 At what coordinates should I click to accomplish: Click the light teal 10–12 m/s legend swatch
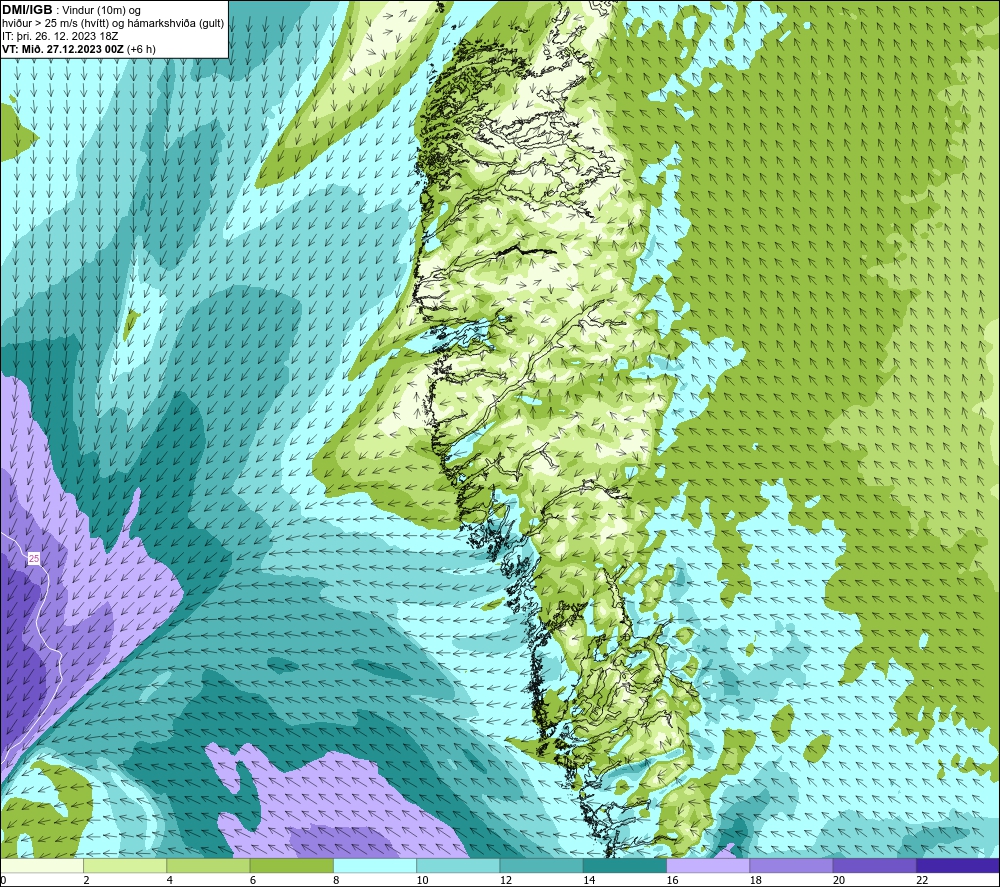point(458,865)
